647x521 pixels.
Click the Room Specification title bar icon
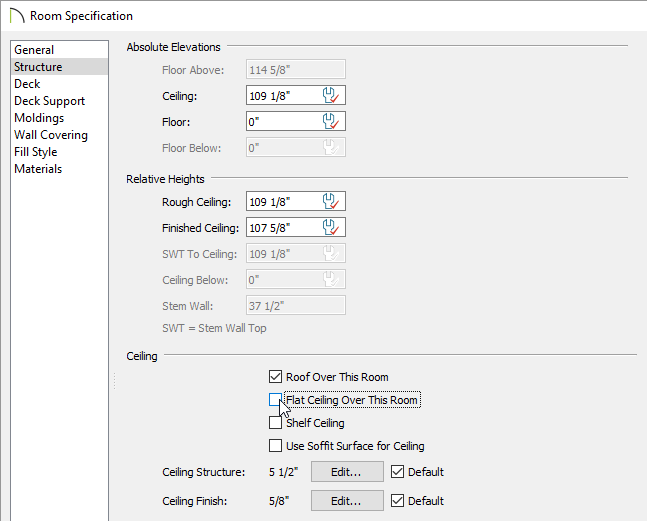(x=17, y=16)
